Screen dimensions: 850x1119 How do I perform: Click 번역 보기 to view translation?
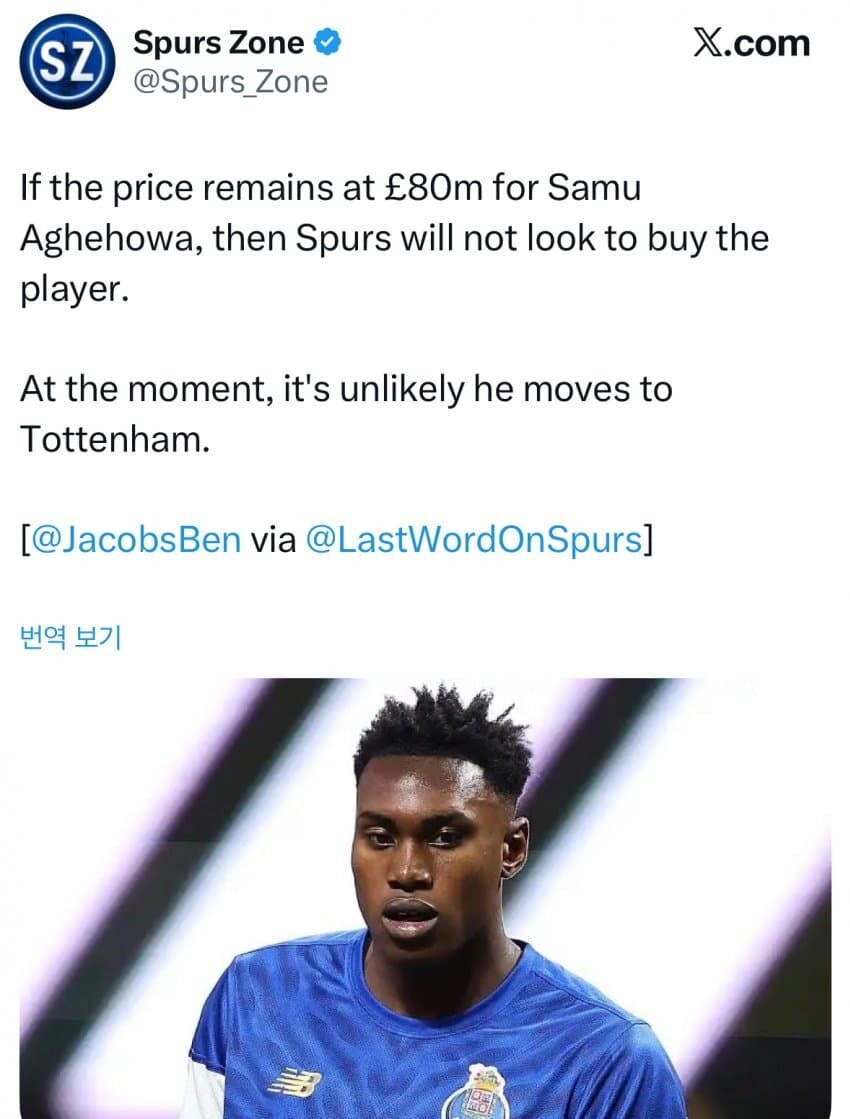pyautogui.click(x=71, y=637)
